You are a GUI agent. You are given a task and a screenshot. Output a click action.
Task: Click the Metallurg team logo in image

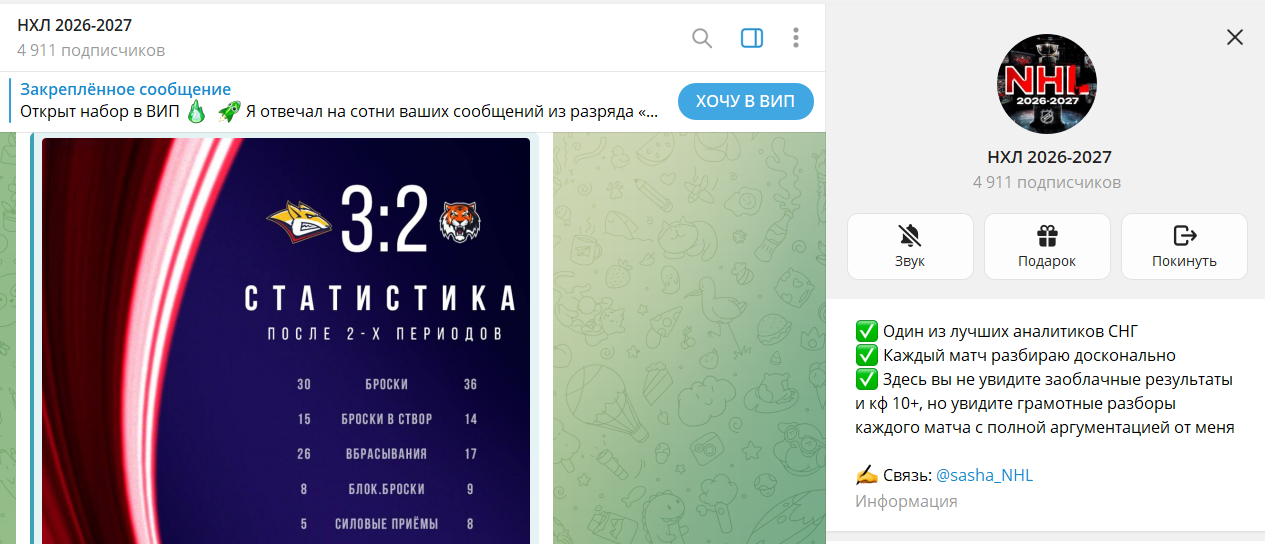[x=299, y=220]
